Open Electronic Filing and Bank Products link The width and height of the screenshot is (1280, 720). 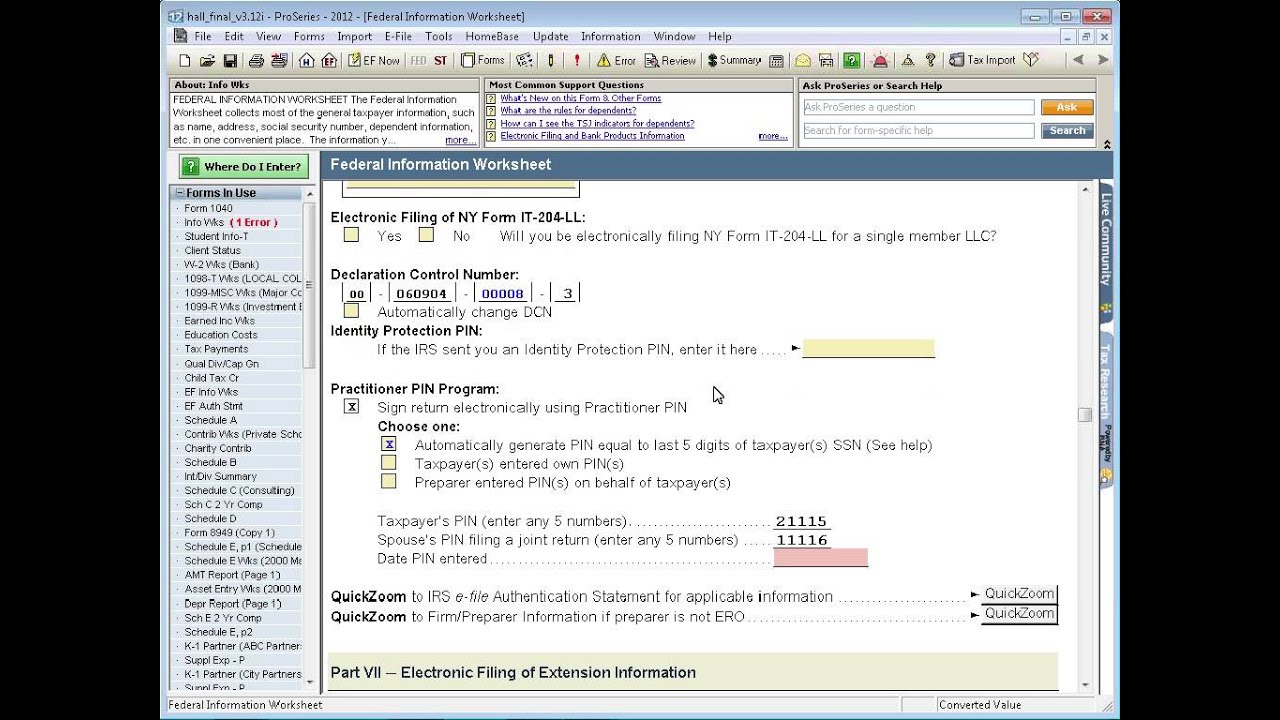coord(592,136)
